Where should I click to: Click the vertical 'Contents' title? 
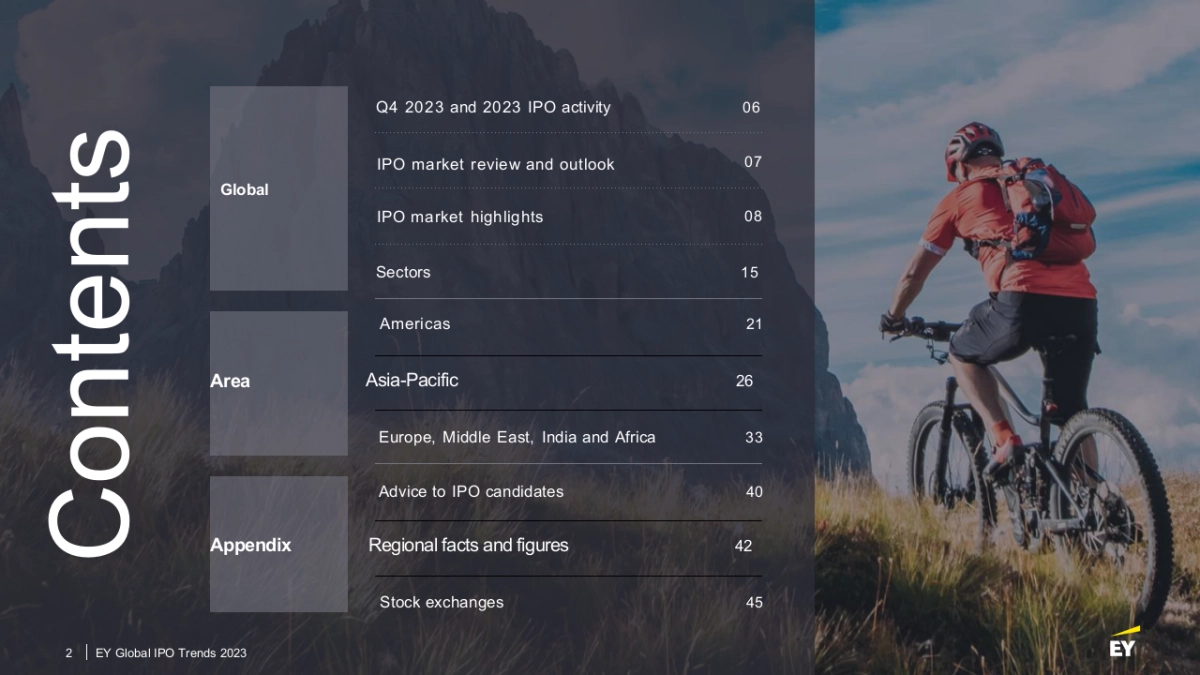(x=90, y=343)
